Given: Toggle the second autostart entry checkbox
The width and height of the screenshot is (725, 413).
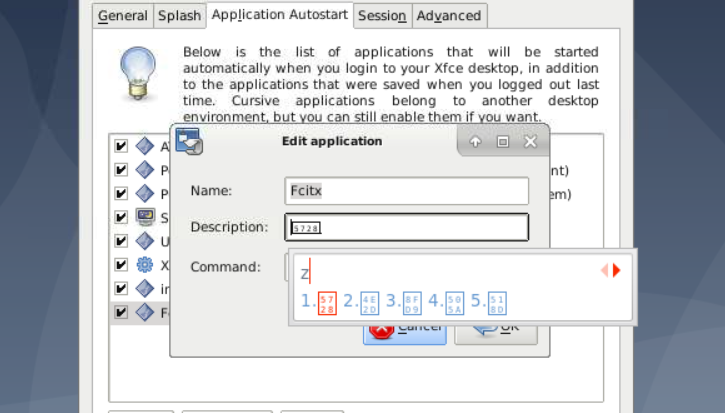Looking at the screenshot, I should point(121,170).
